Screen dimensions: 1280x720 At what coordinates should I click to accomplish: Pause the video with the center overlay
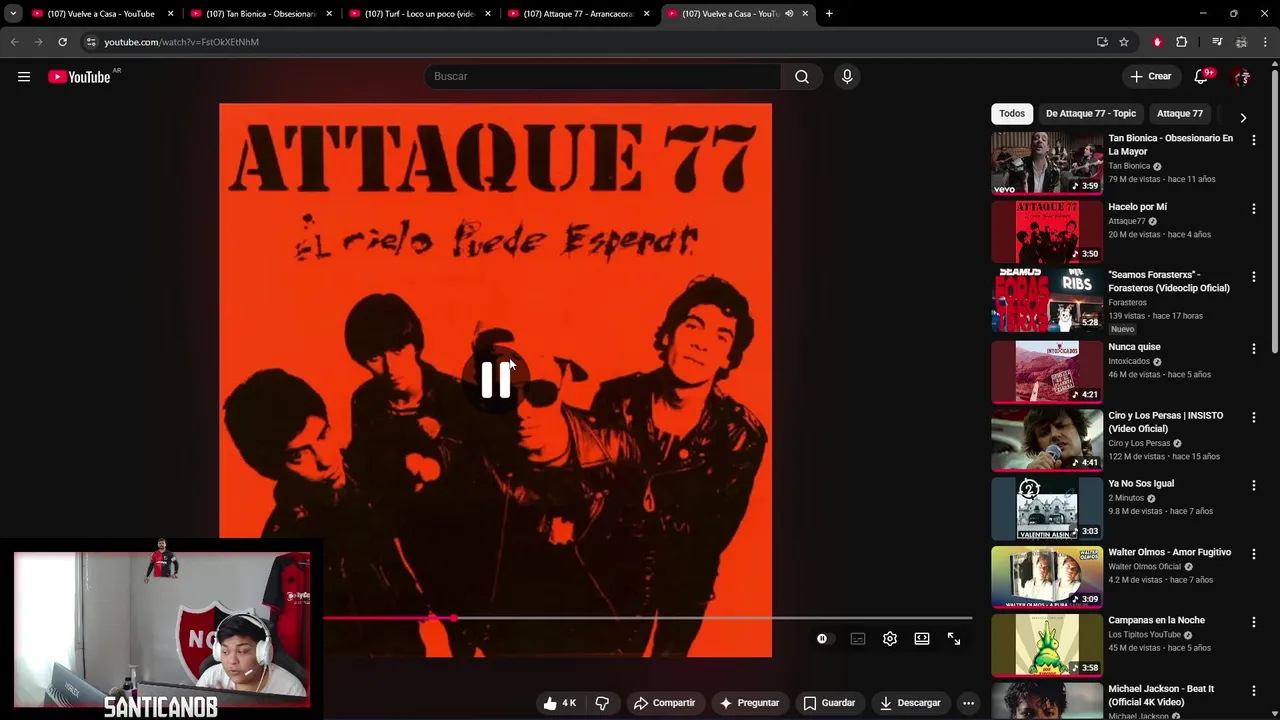click(496, 380)
